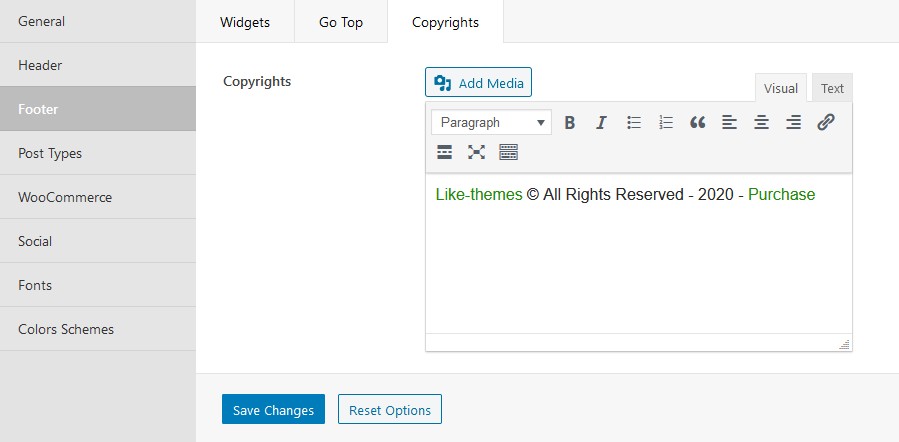The height and width of the screenshot is (442, 899).
Task: Click the Like-themes link in editor
Action: [479, 194]
